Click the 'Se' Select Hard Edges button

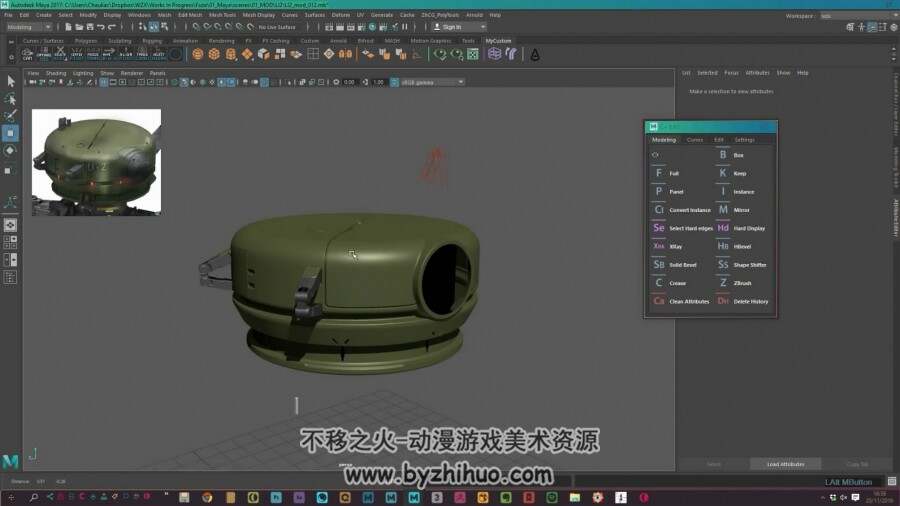(658, 228)
